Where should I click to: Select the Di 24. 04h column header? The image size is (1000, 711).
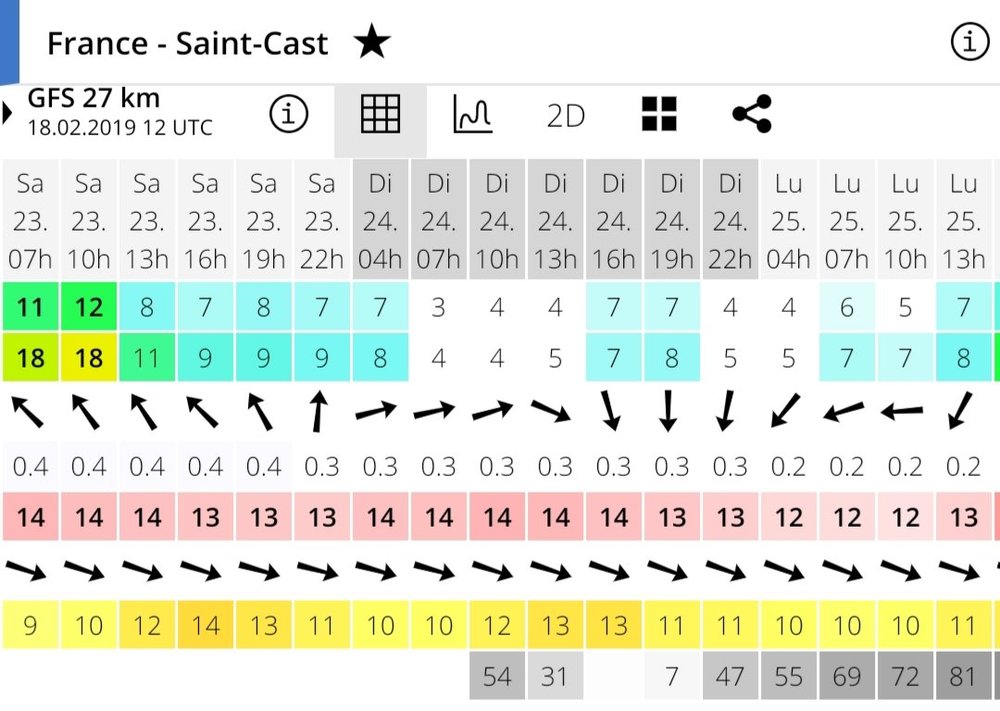(380, 220)
